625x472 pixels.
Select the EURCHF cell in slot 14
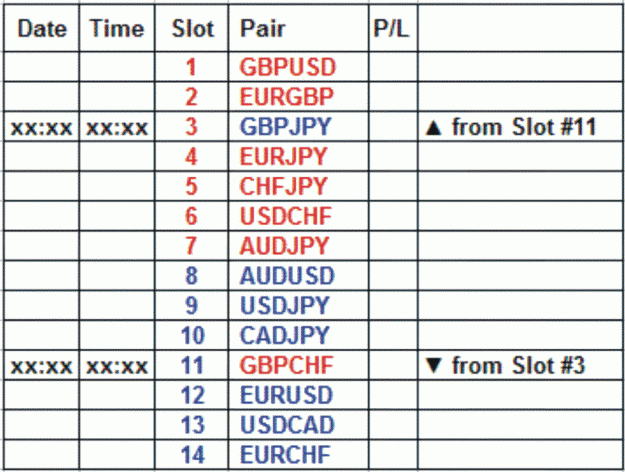click(x=299, y=454)
